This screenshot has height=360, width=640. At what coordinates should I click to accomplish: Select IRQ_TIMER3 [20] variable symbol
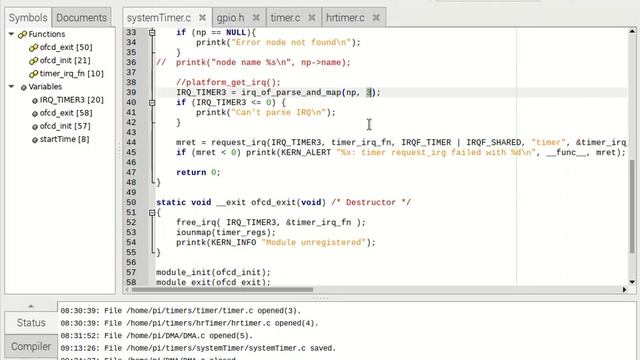(71, 100)
